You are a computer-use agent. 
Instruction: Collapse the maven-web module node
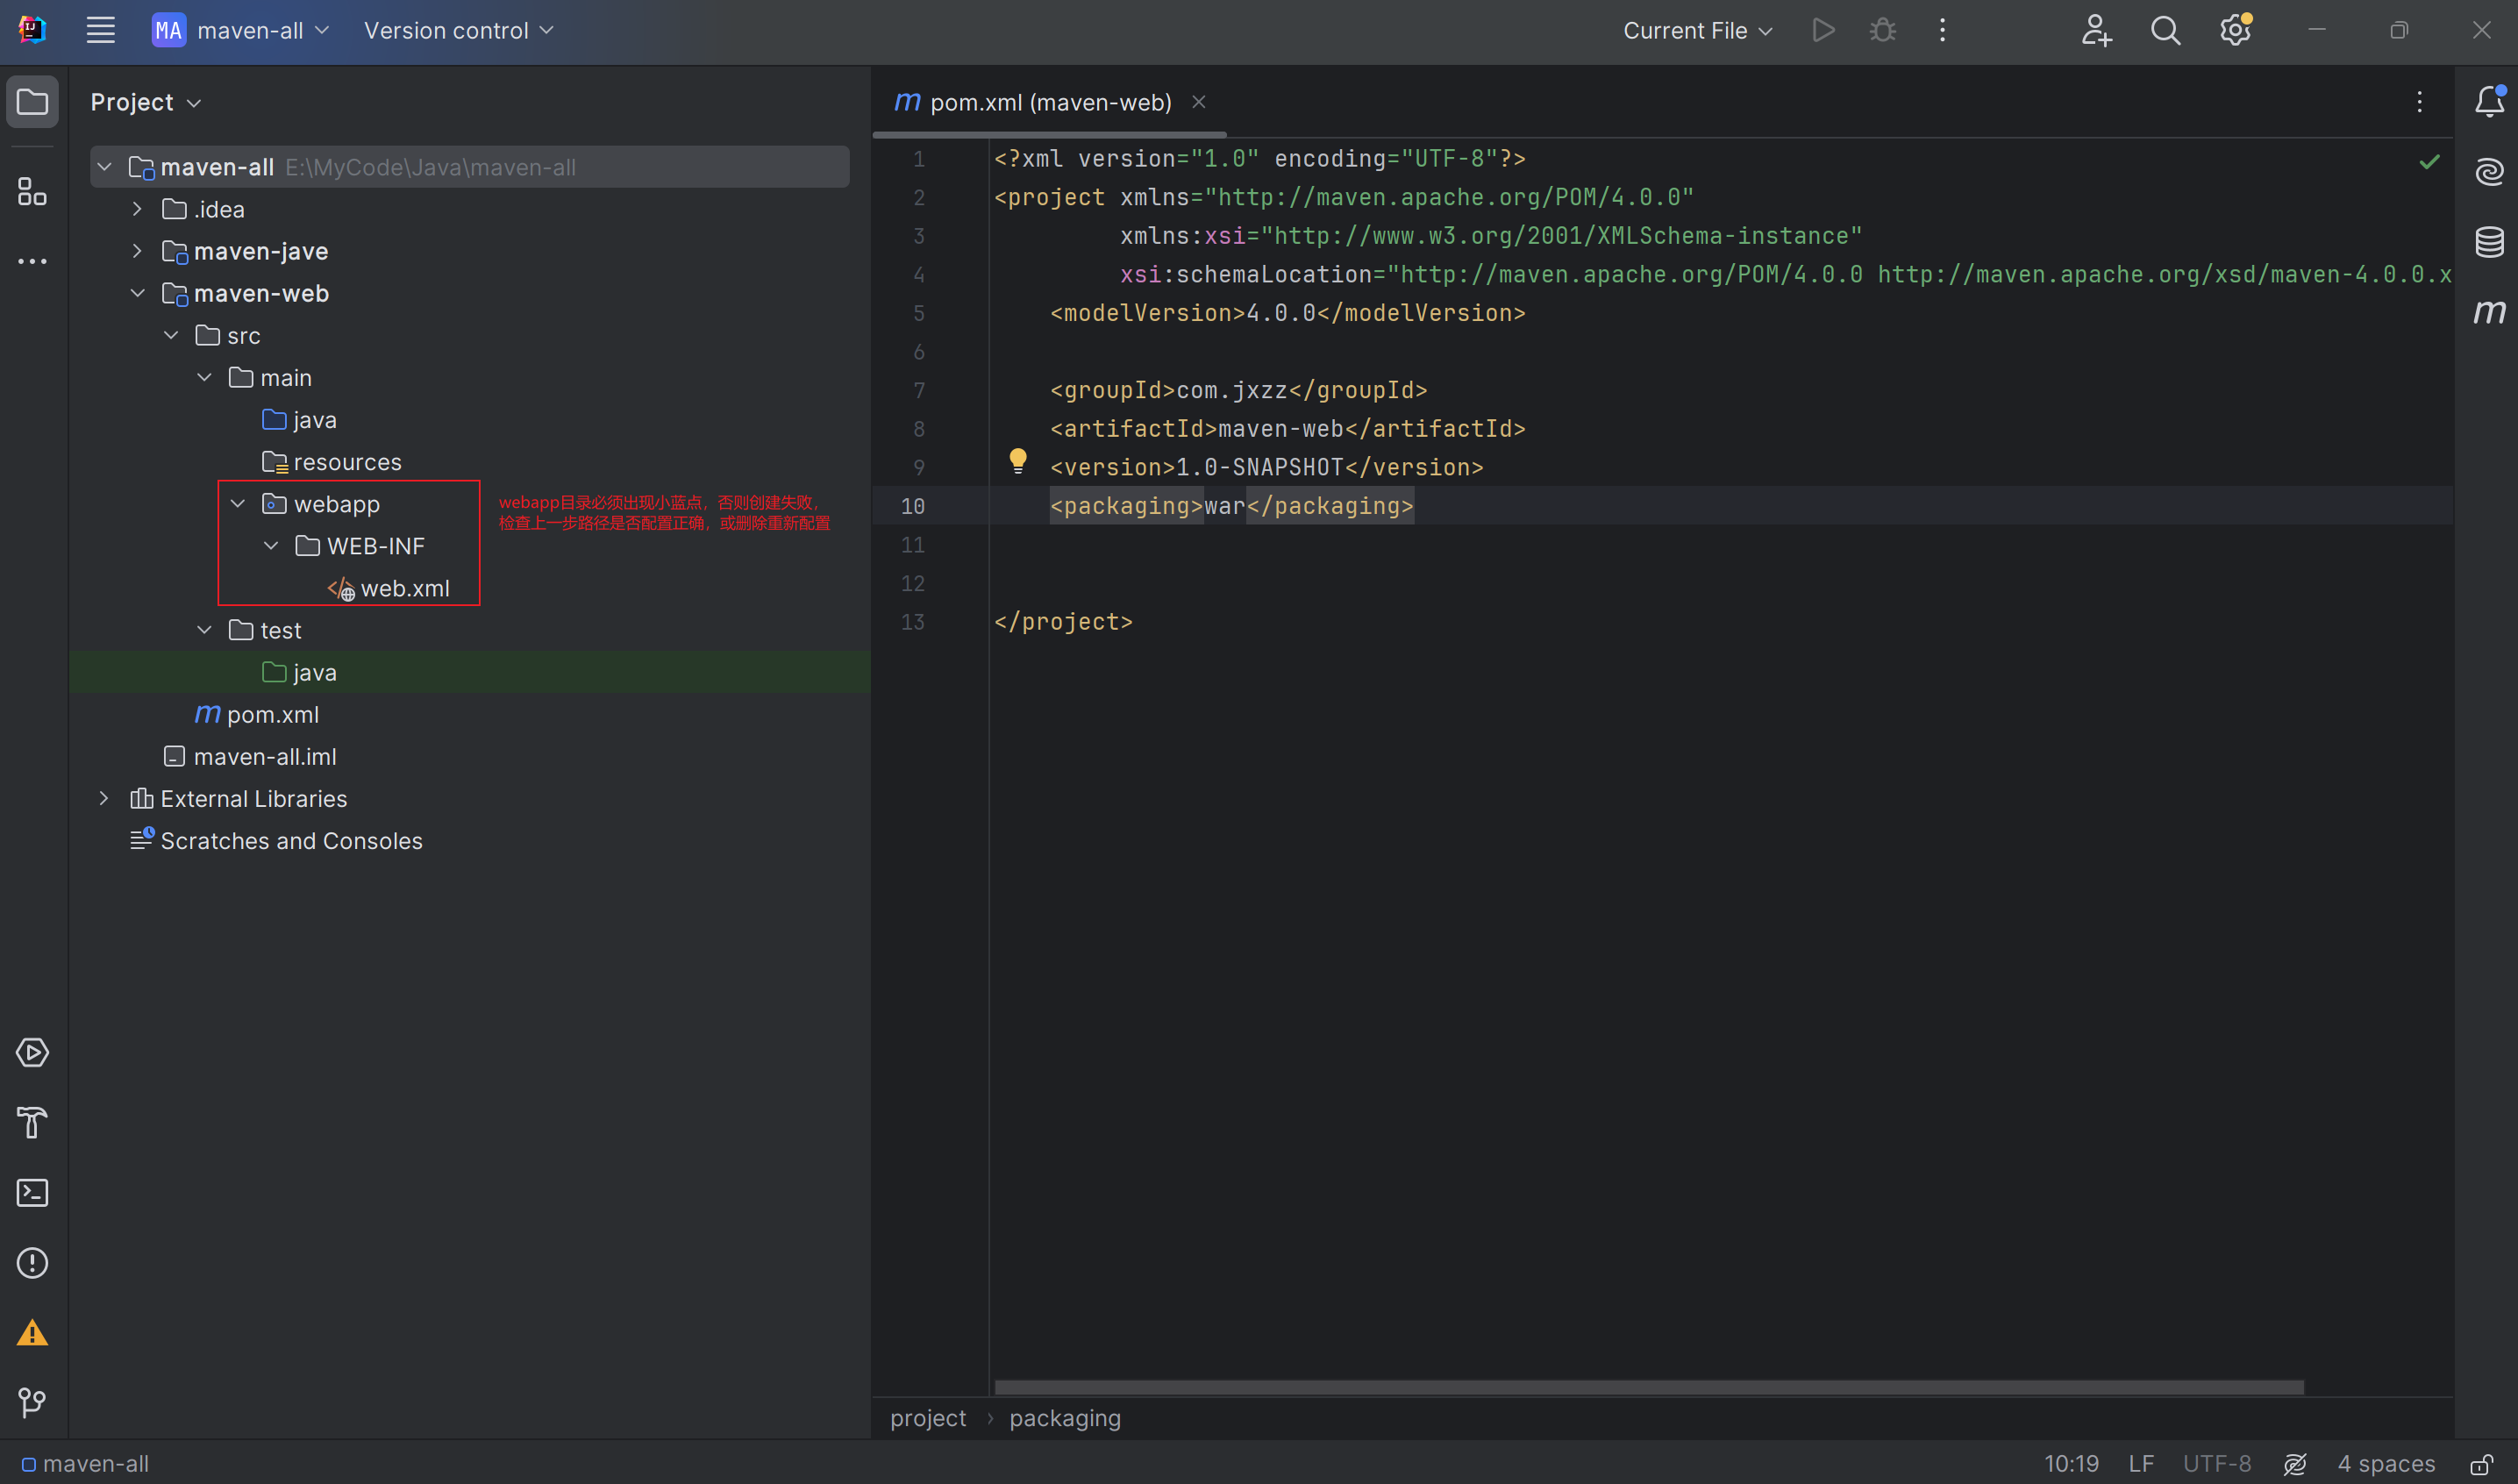(138, 293)
